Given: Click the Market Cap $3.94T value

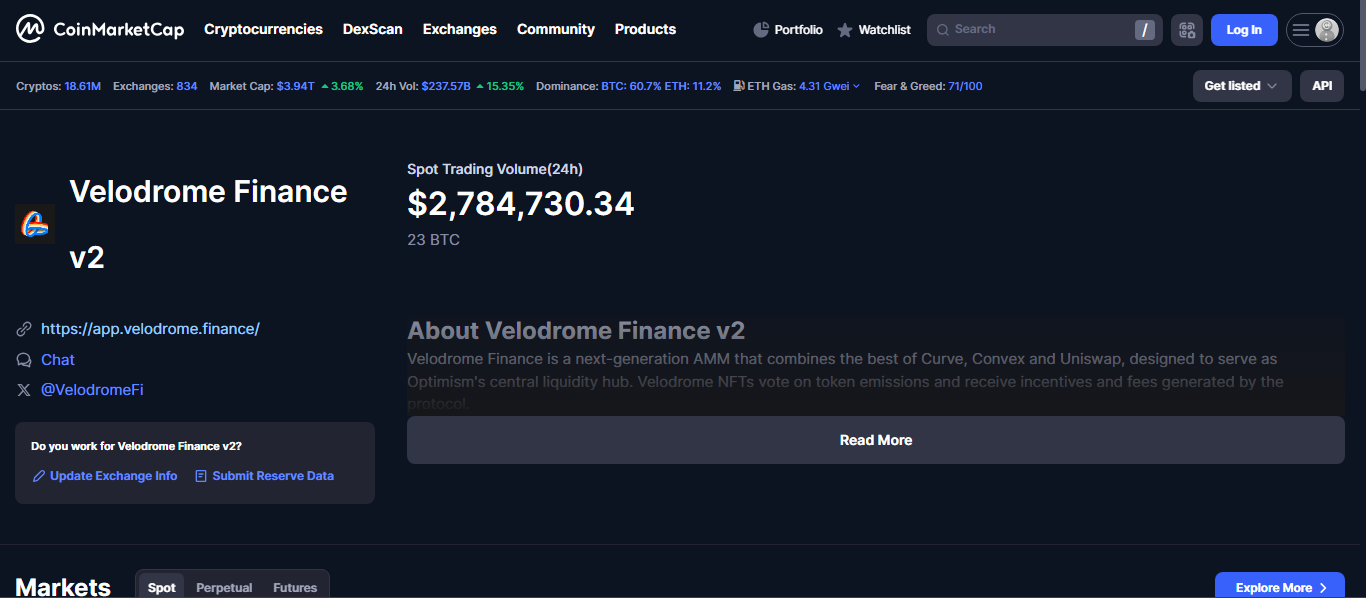Looking at the screenshot, I should tap(295, 86).
